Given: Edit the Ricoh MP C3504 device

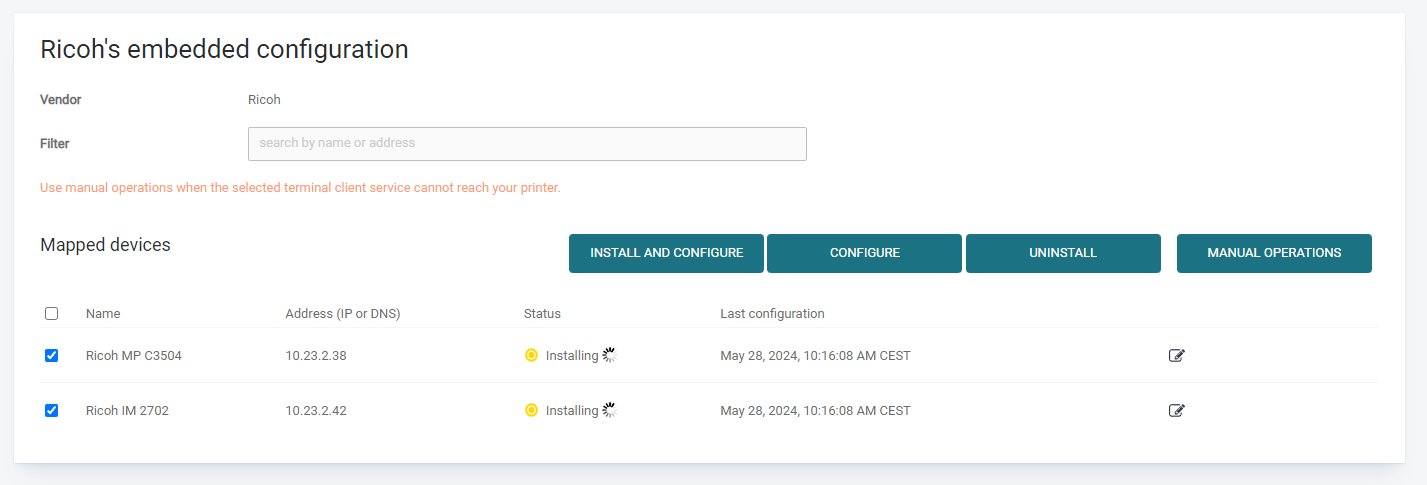Looking at the screenshot, I should [x=1177, y=355].
